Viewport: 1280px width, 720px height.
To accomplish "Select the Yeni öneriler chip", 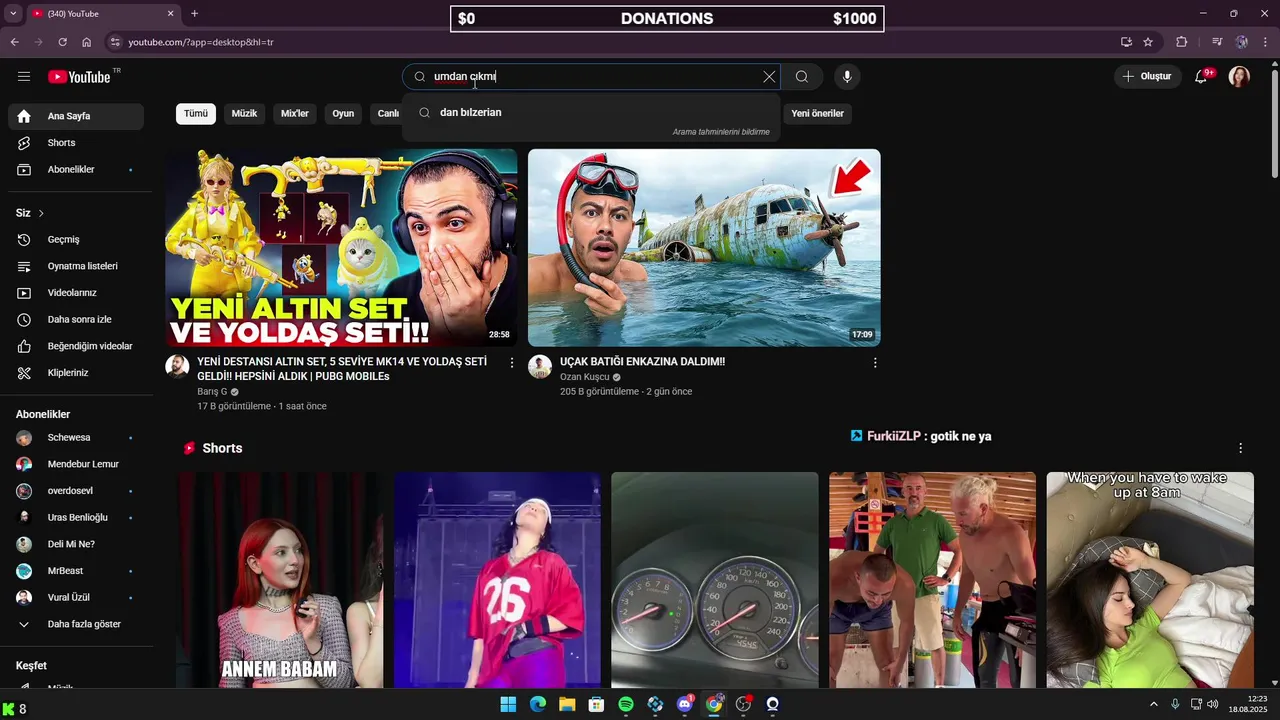I will click(x=818, y=114).
